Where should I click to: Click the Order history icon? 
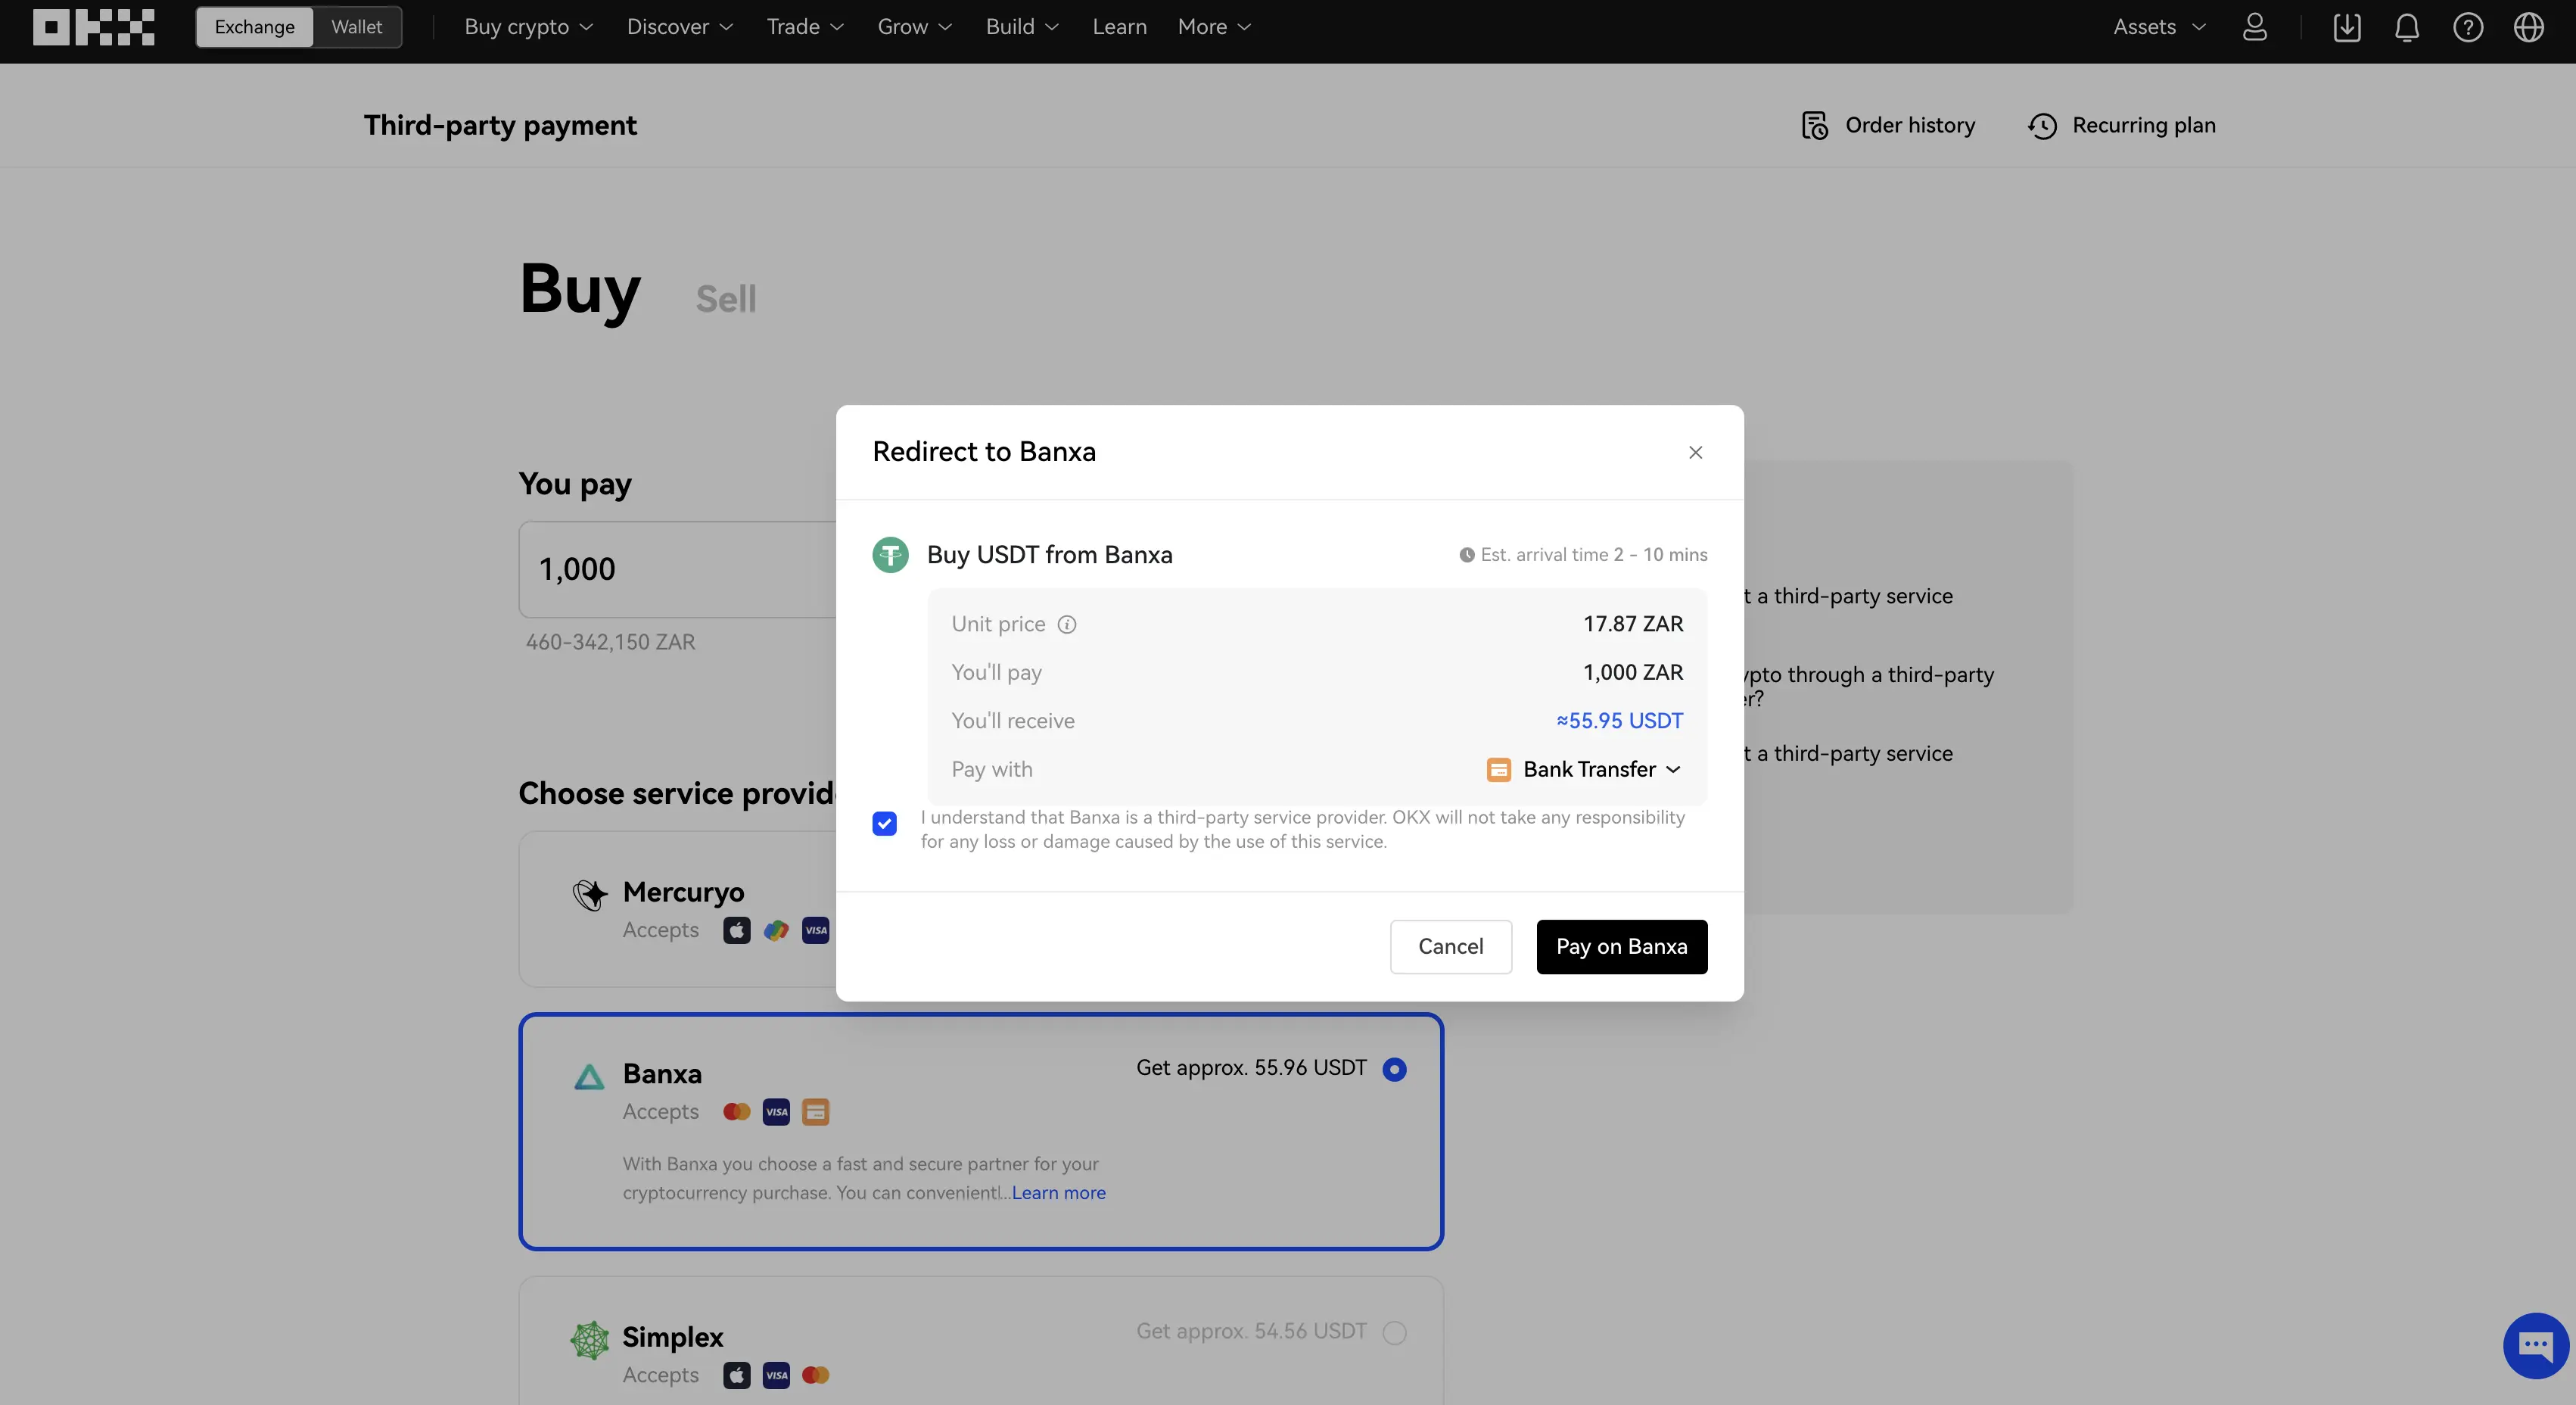[1815, 126]
